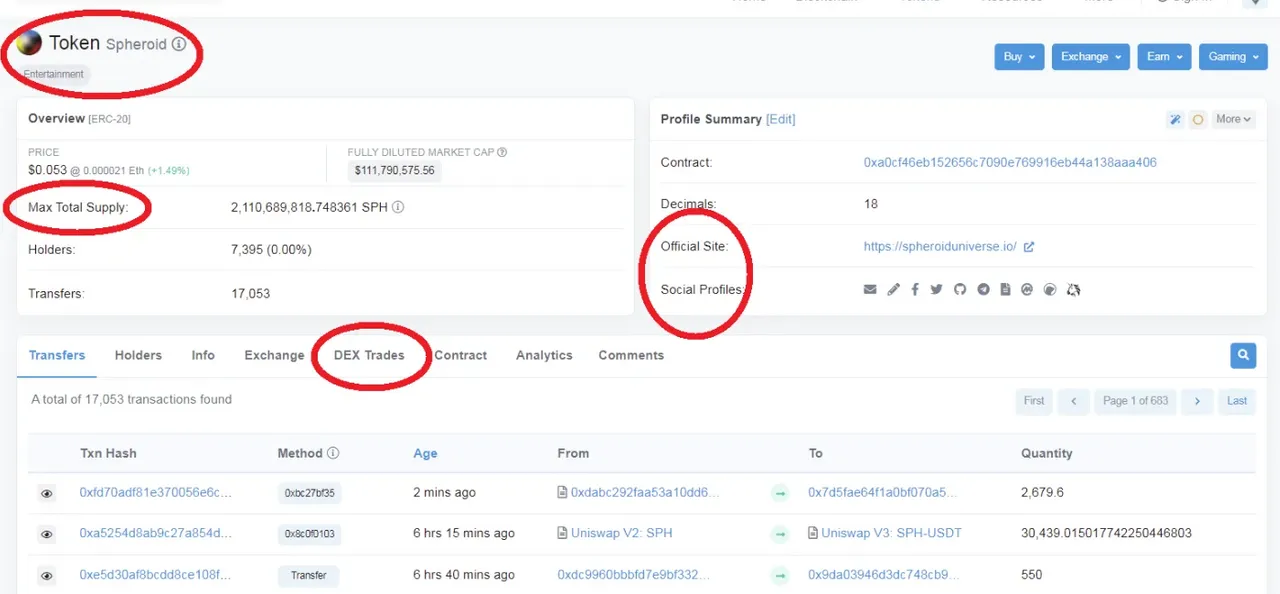Screen dimensions: 1280x594
Task: Go to the previous page arrow
Action: [1074, 401]
